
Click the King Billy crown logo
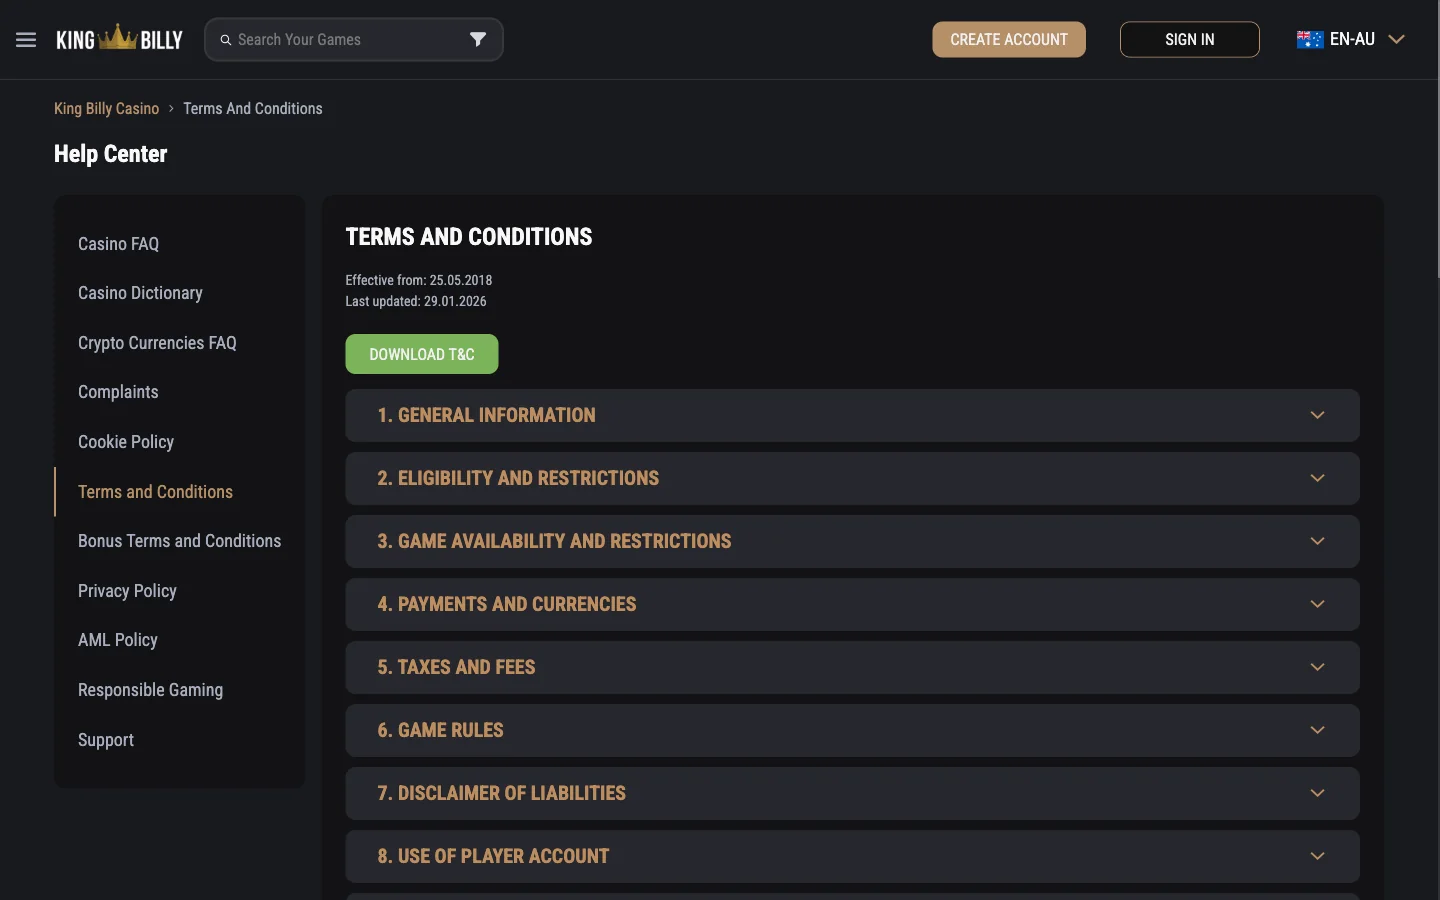coord(119,39)
